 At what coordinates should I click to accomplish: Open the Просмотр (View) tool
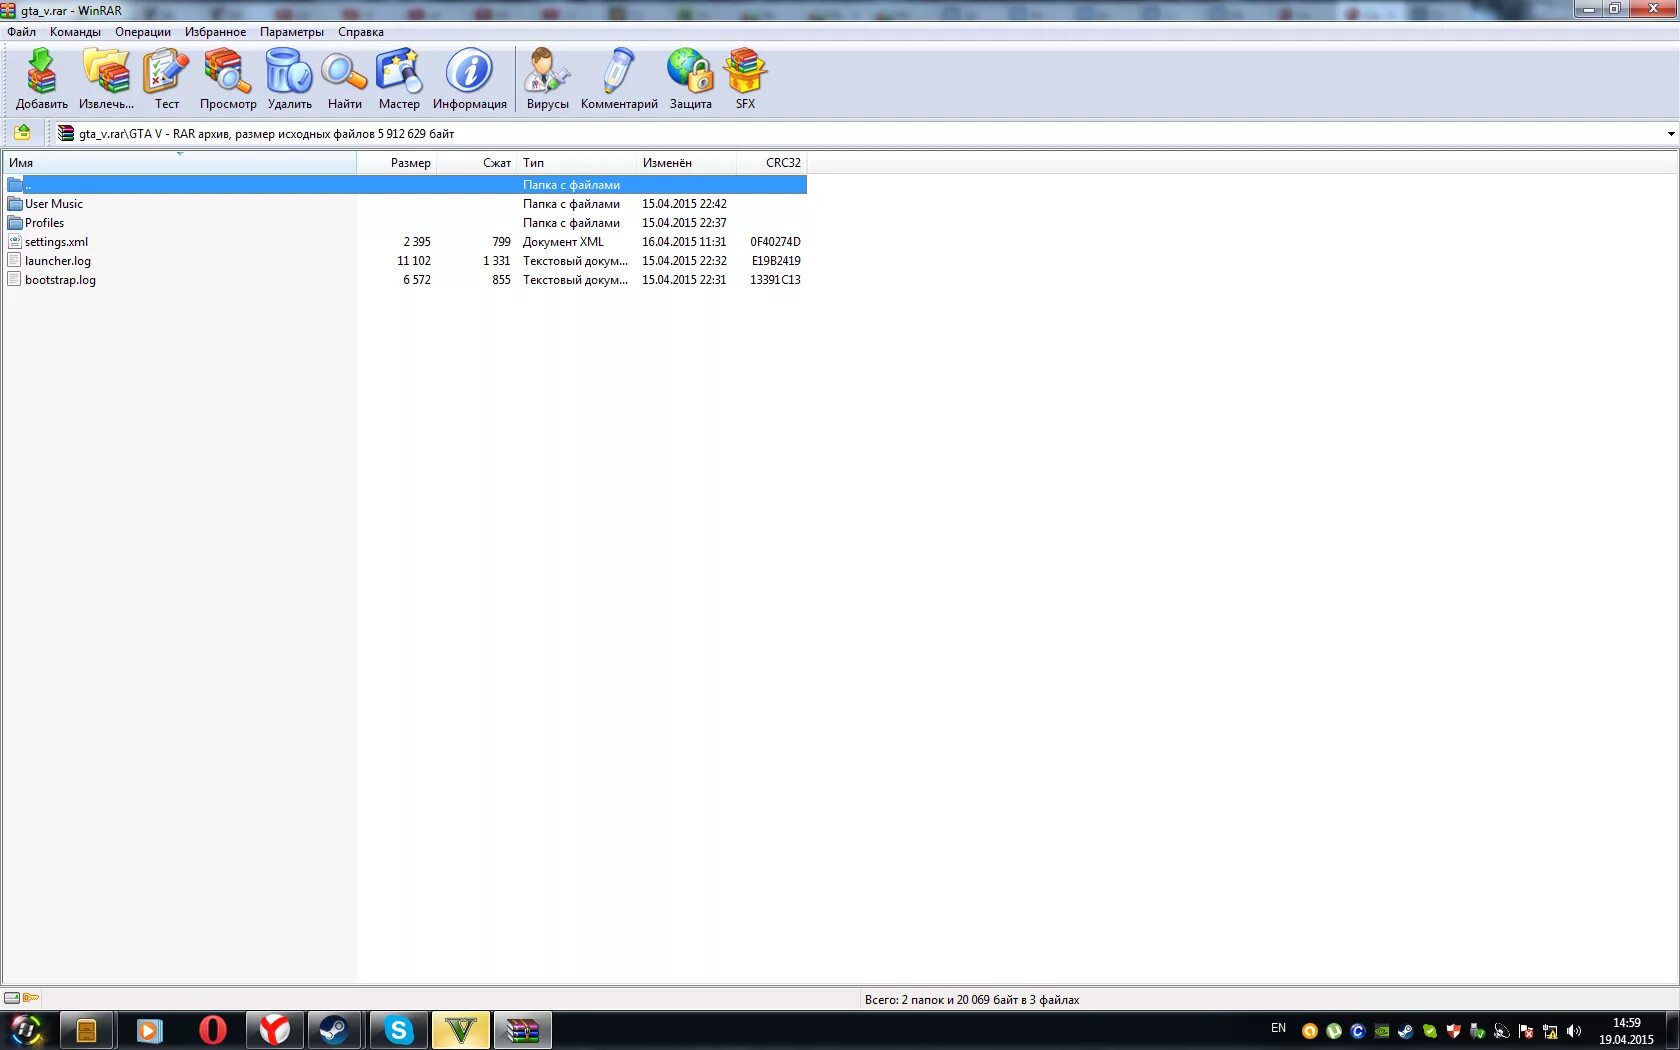tap(227, 79)
